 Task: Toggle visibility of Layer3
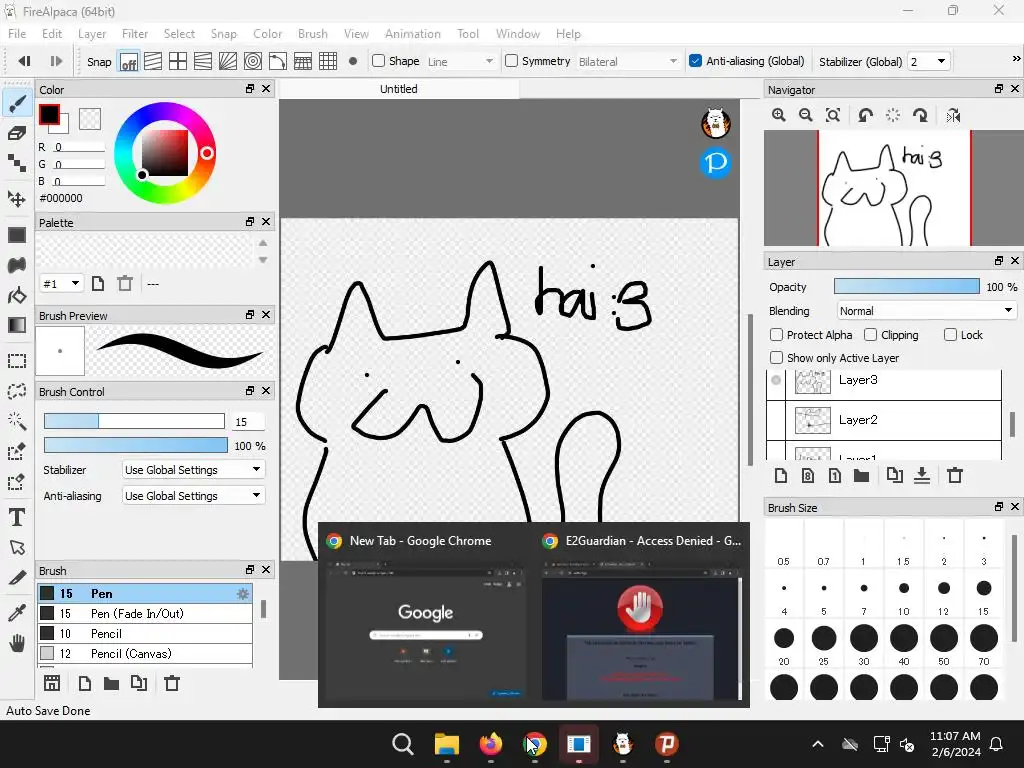776,380
